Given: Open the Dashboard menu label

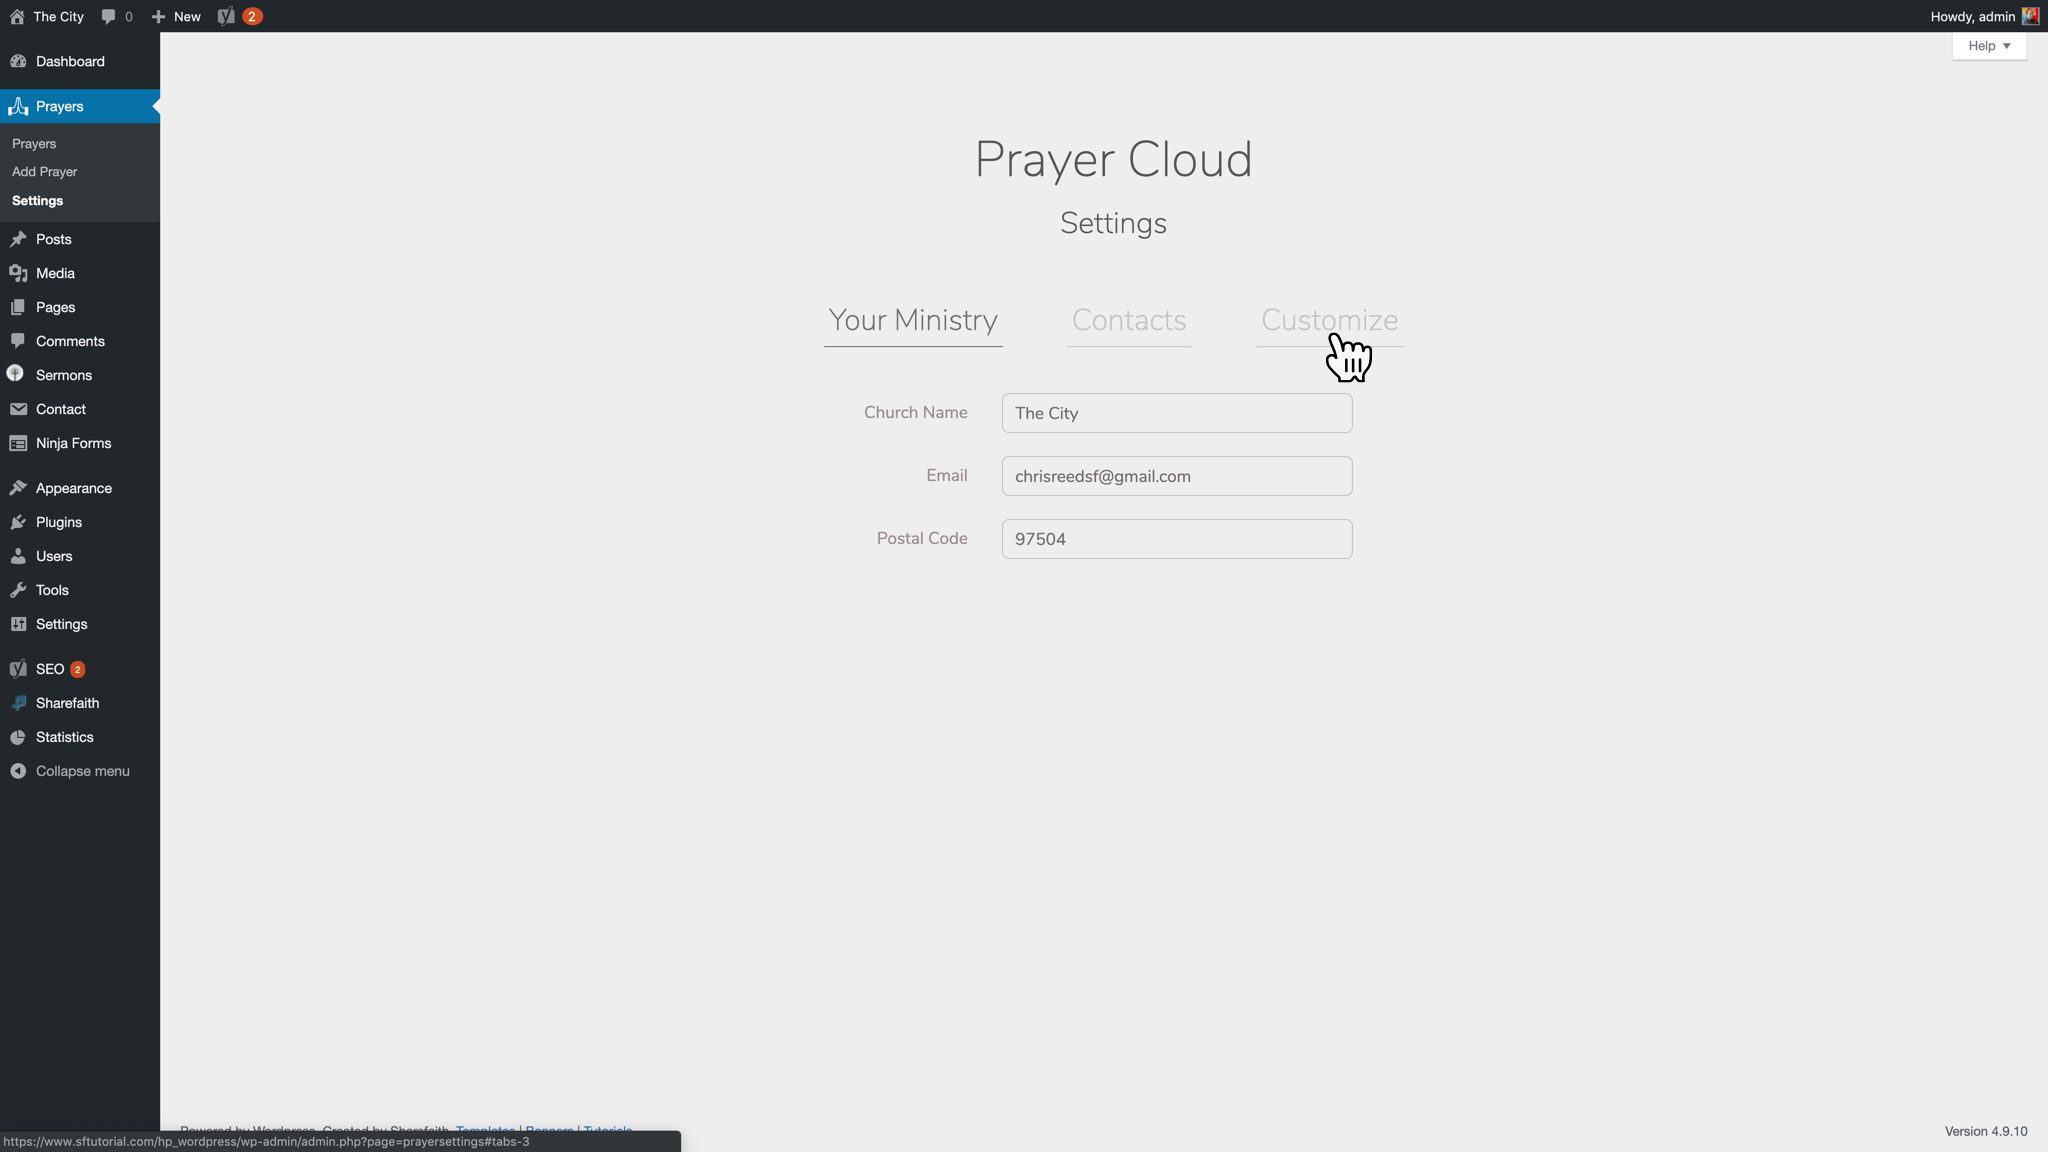Looking at the screenshot, I should tap(70, 61).
